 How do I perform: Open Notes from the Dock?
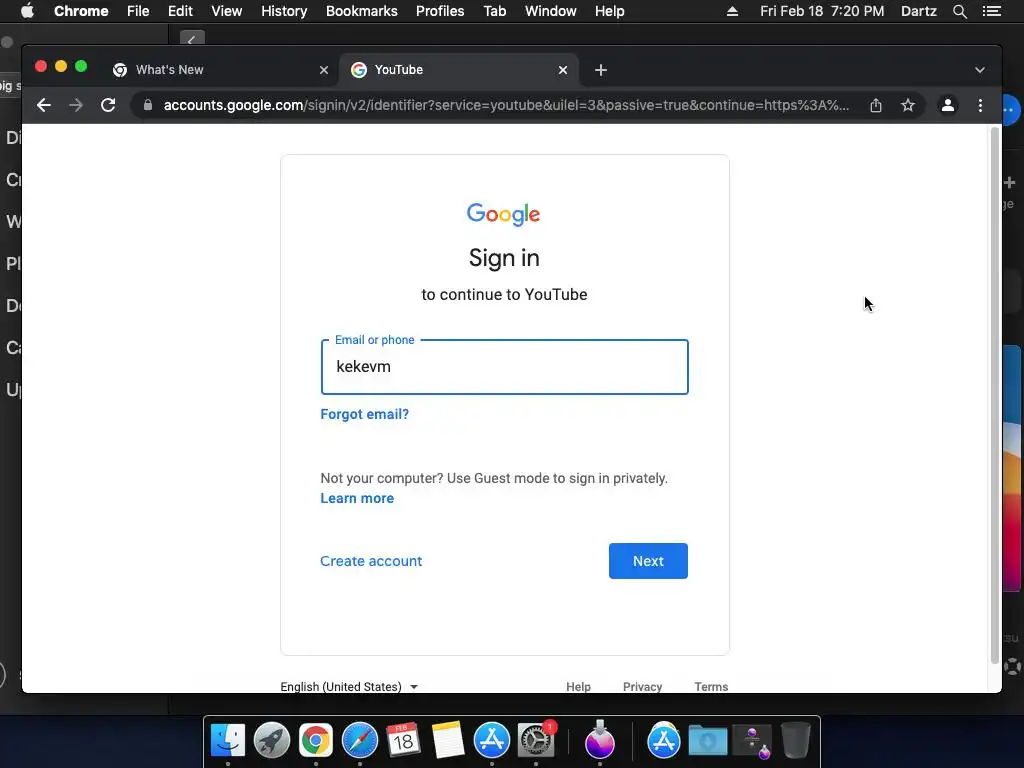(447, 741)
